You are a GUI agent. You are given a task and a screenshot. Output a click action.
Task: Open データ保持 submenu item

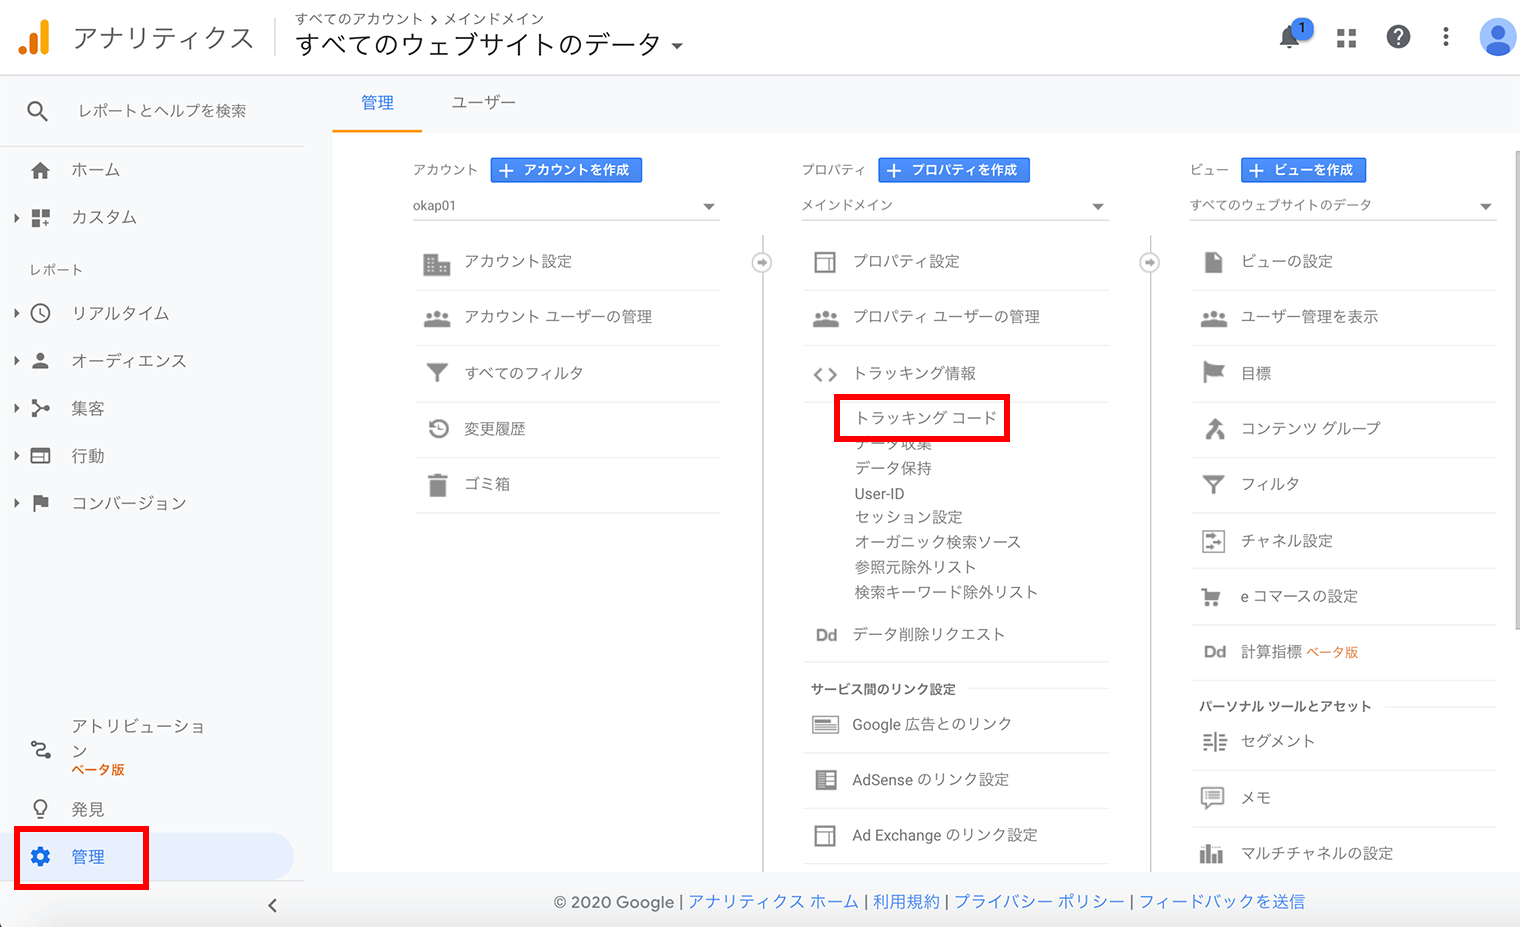coord(893,468)
